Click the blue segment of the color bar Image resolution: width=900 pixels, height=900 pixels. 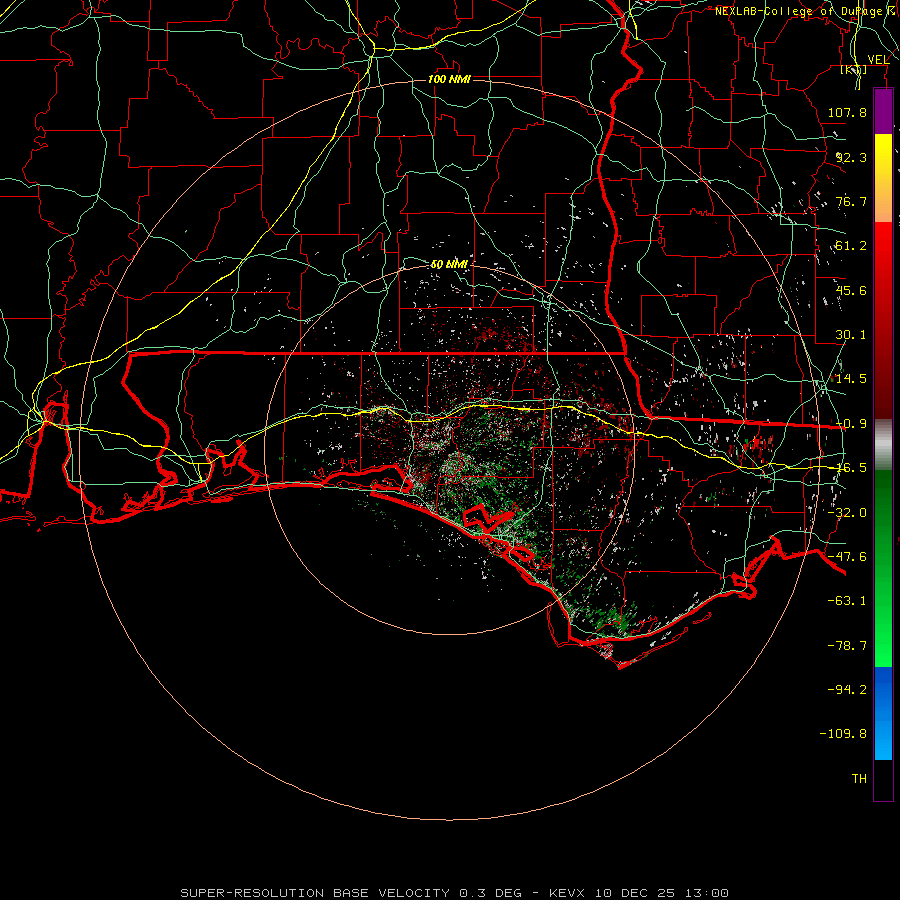(x=883, y=713)
